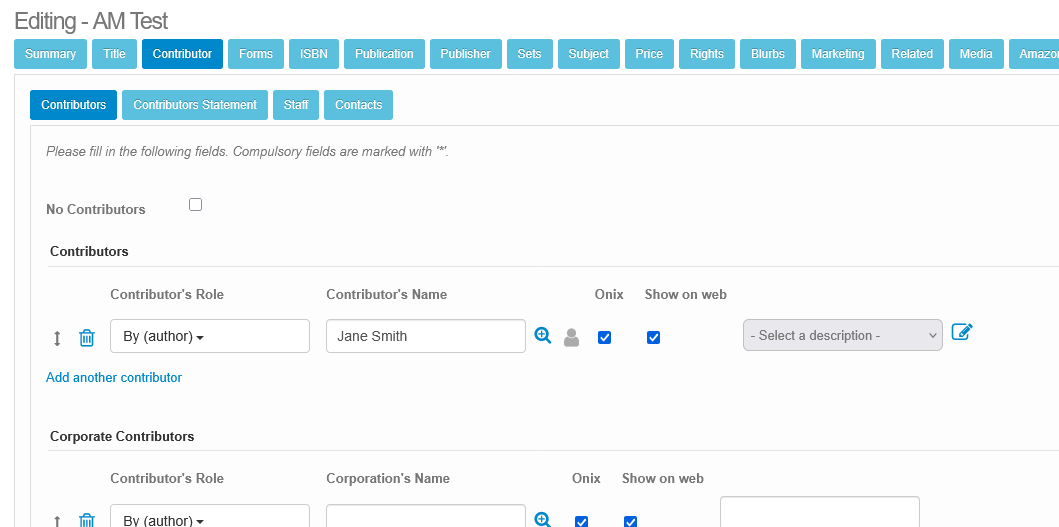Search for contributor using magnifier next to Jane Smith
This screenshot has width=1059, height=527.
pos(543,335)
